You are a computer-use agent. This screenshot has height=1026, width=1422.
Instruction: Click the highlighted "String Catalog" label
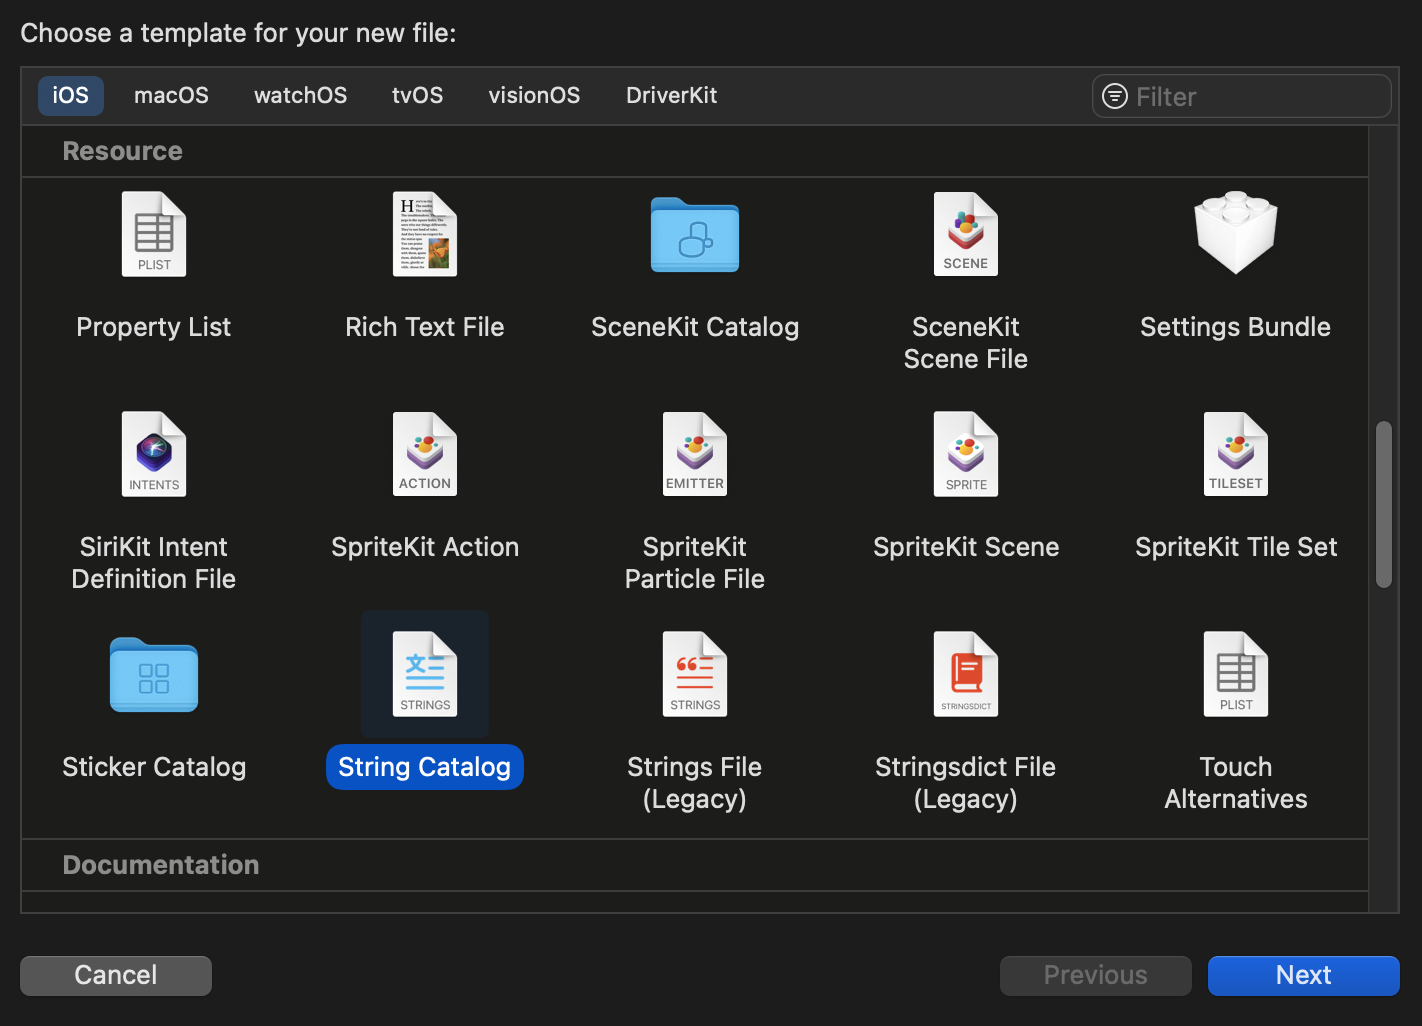pyautogui.click(x=425, y=767)
